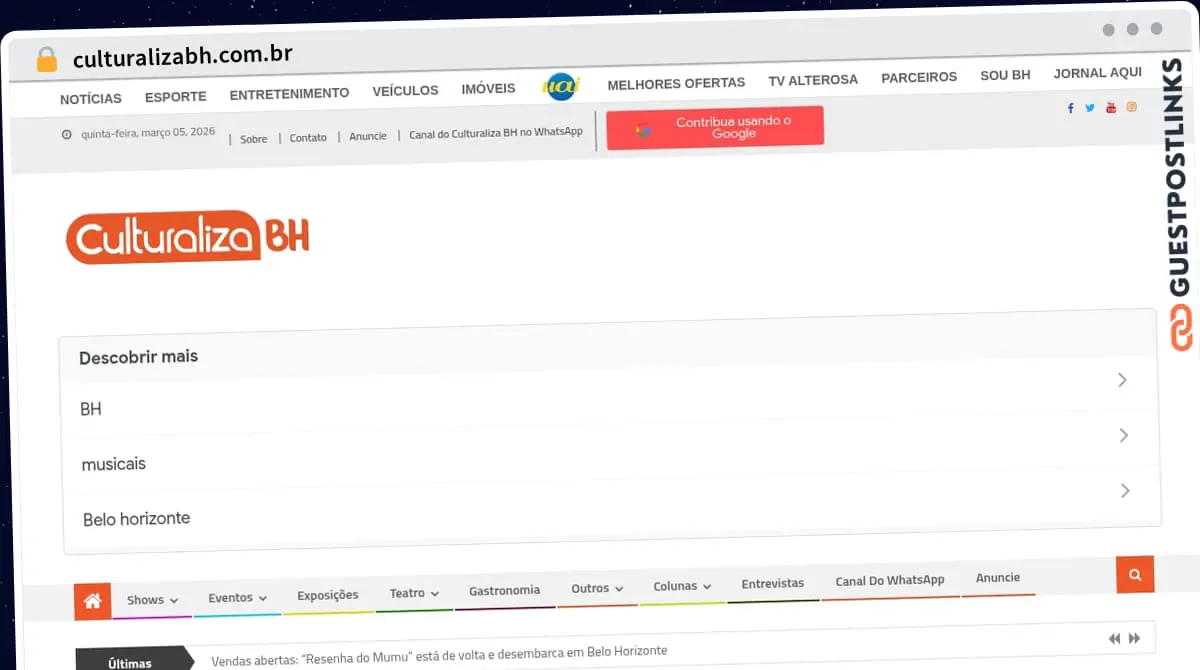Open the chevron in the BH row
The width and height of the screenshot is (1200, 670).
(1123, 380)
